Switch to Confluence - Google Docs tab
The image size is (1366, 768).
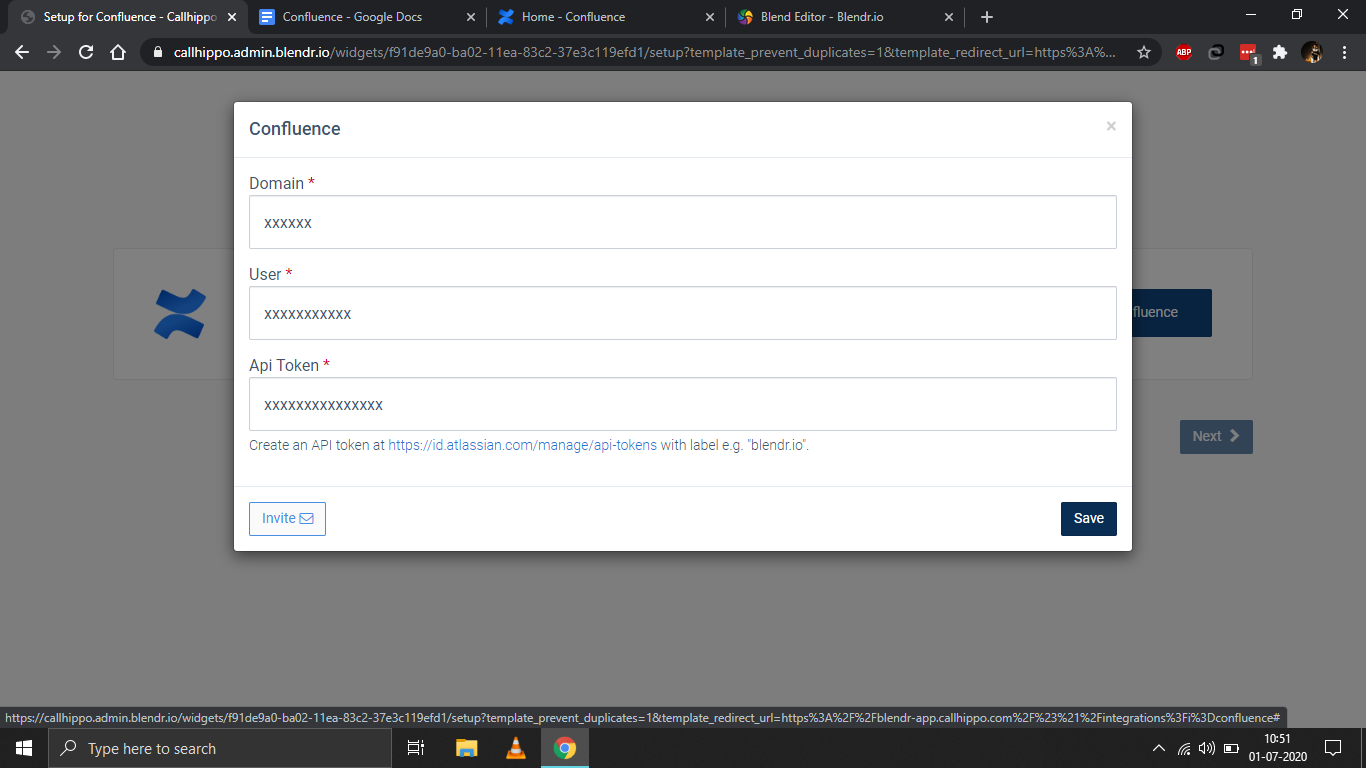point(352,17)
